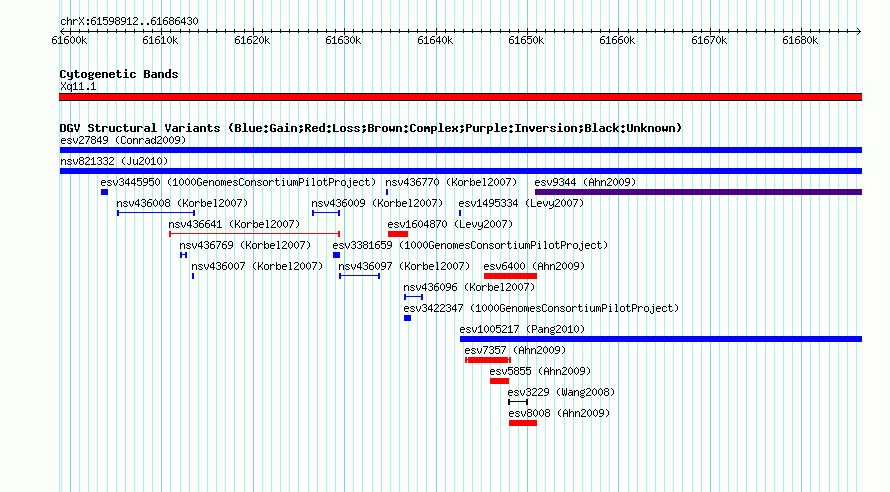Select the blue esv27849 gain bar
Screen dimensions: 890x492
click(461, 150)
